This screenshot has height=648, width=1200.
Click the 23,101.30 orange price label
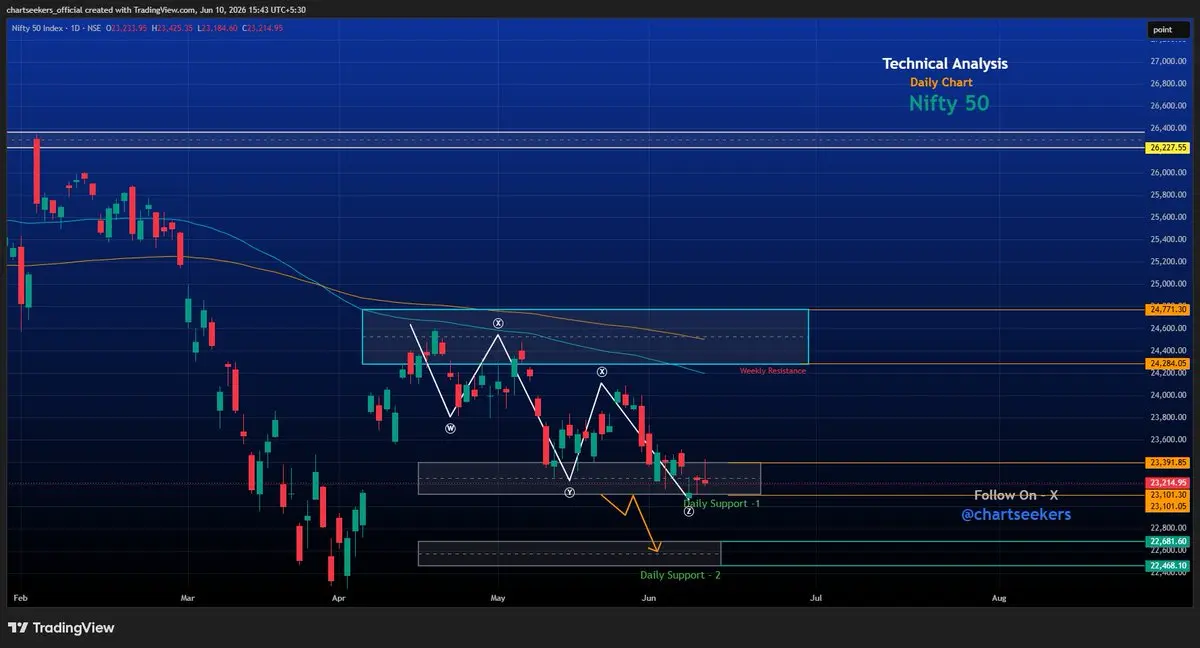[x=1168, y=495]
